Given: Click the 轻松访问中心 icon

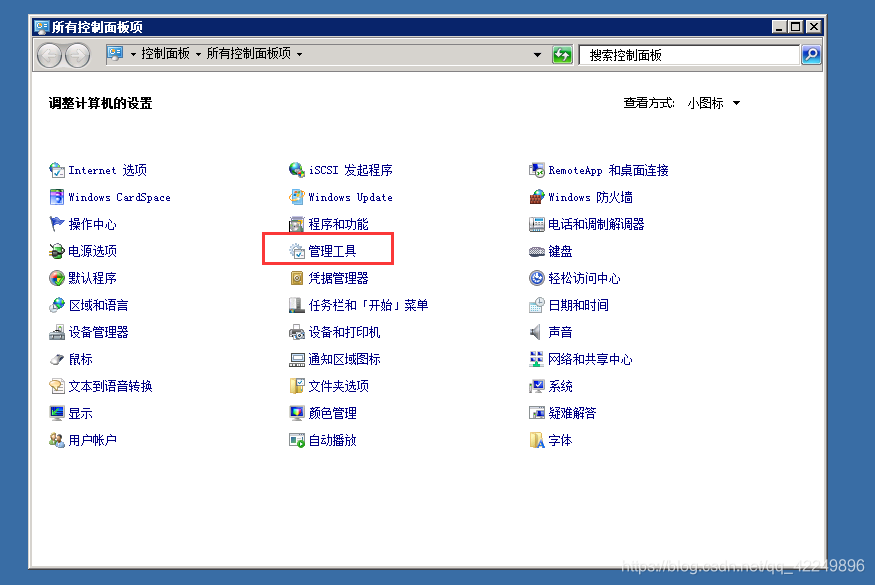Looking at the screenshot, I should pos(537,278).
